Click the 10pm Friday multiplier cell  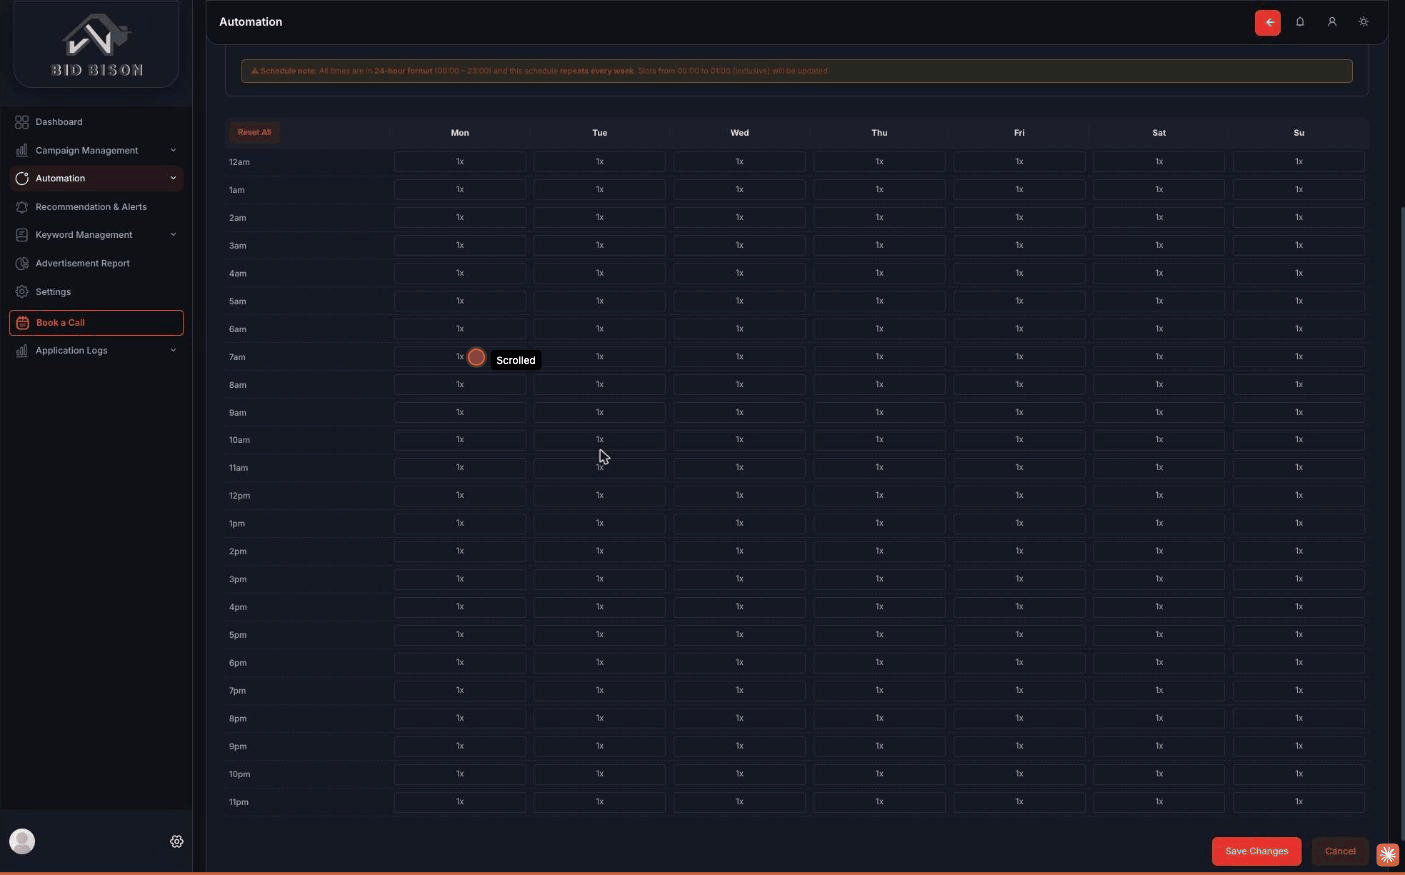pyautogui.click(x=1019, y=774)
